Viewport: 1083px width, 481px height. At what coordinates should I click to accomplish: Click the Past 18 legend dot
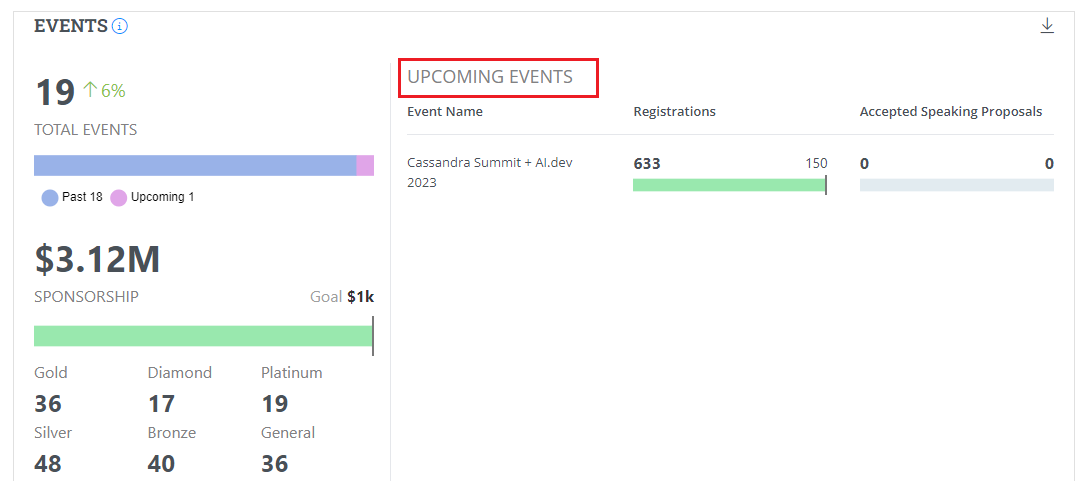(50, 197)
